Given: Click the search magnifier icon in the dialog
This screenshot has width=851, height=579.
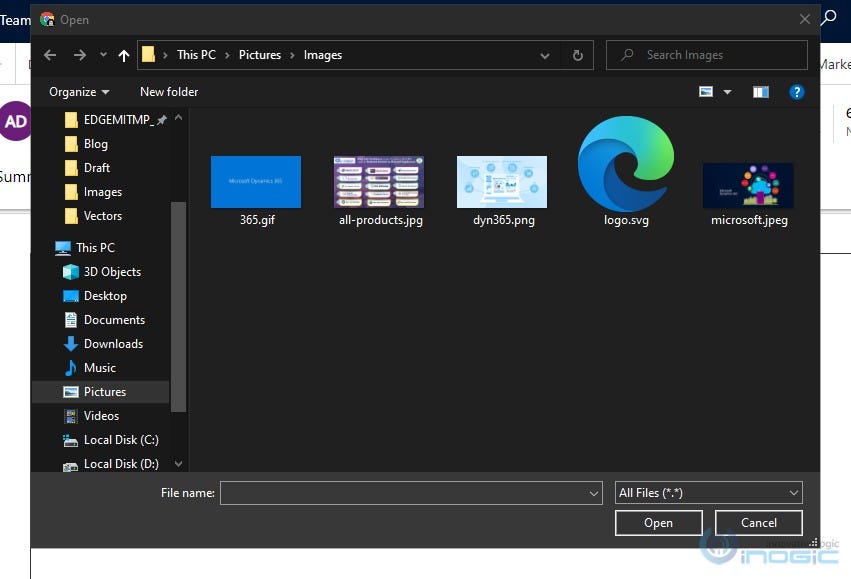Looking at the screenshot, I should 627,54.
